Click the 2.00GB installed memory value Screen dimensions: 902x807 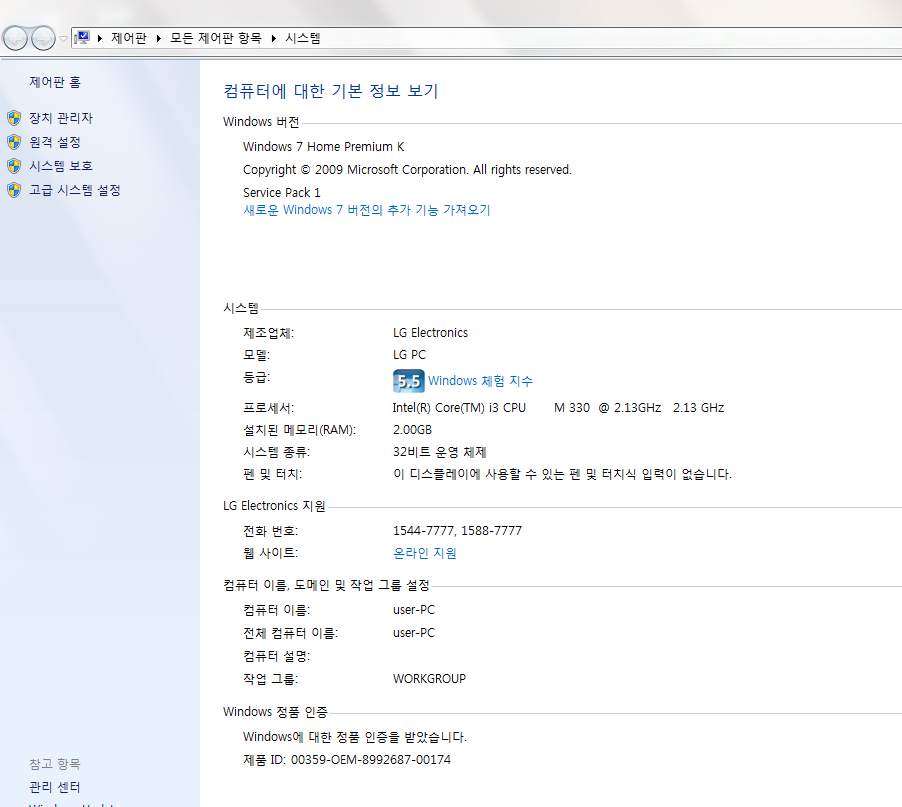pos(412,430)
